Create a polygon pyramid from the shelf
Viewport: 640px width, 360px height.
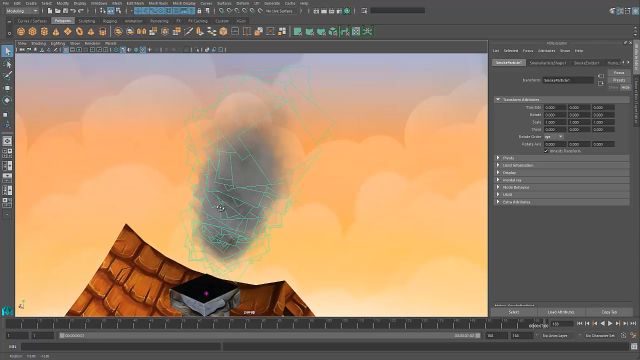coord(91,31)
